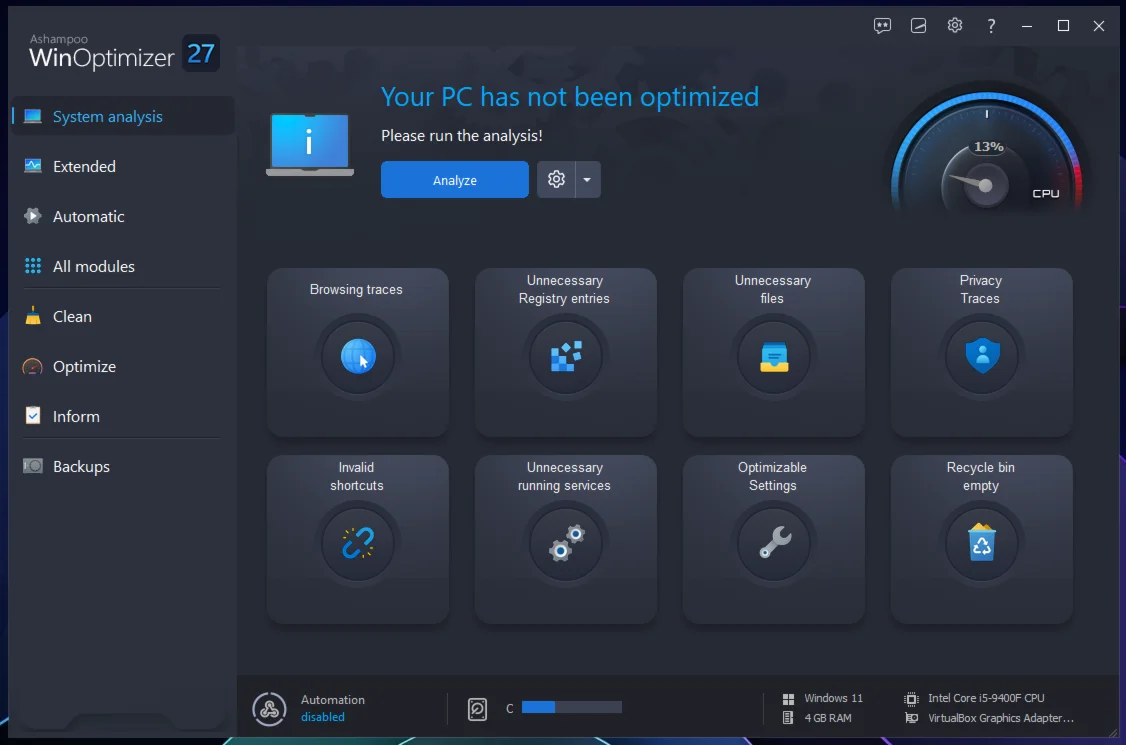Click the Automation disabled link
This screenshot has width=1126, height=745.
(322, 717)
